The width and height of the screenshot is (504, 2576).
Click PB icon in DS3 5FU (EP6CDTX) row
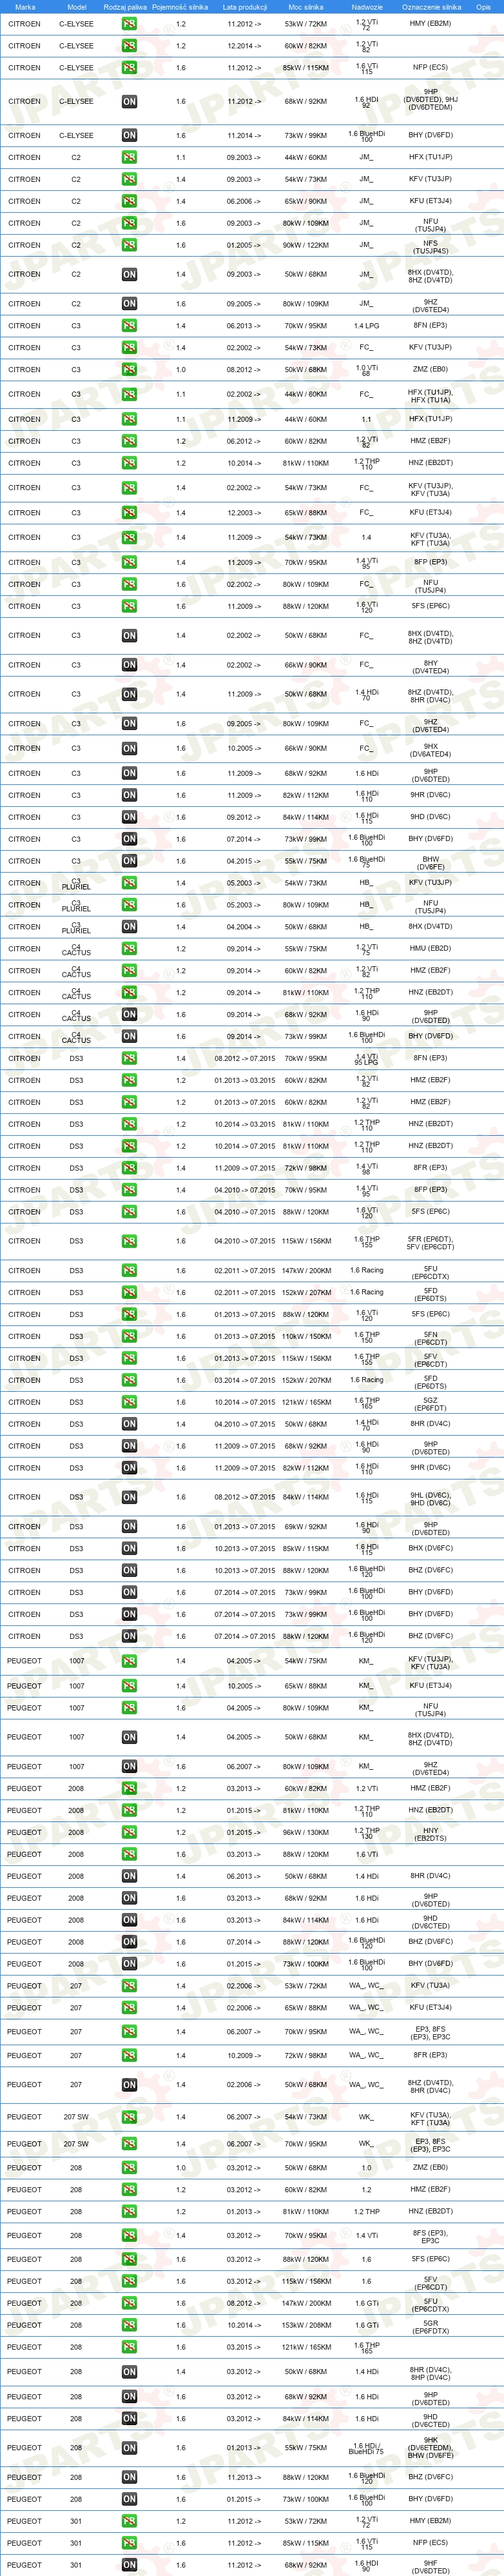tap(129, 1270)
